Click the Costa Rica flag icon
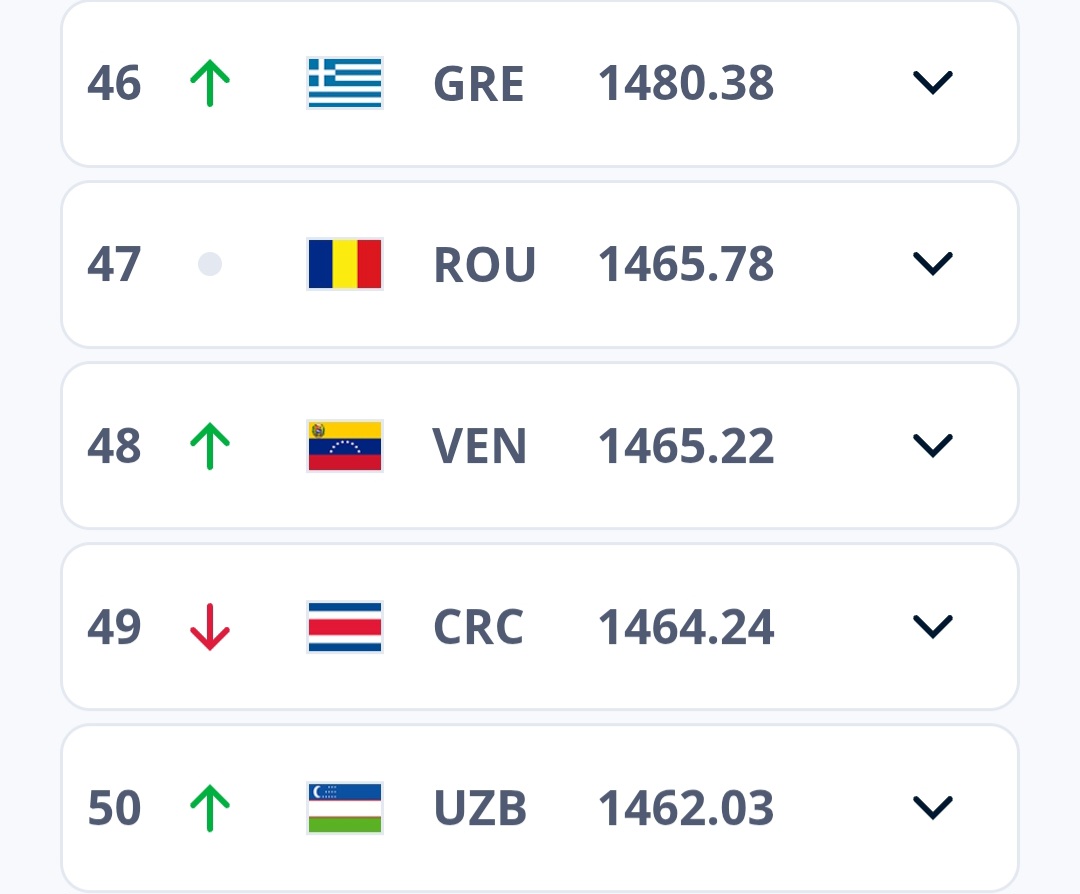Viewport: 1080px width, 894px height. [x=345, y=627]
